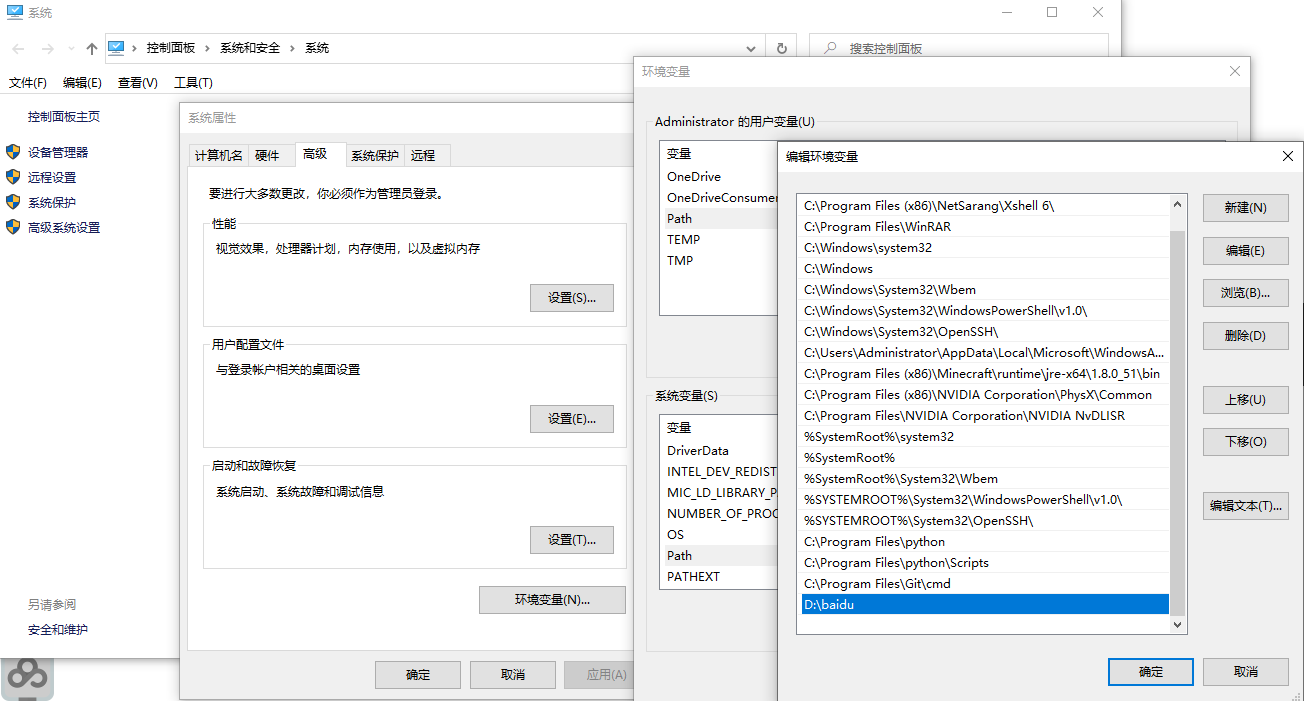
Task: Select the NVIDIA PhysX Common entry
Action: (985, 394)
